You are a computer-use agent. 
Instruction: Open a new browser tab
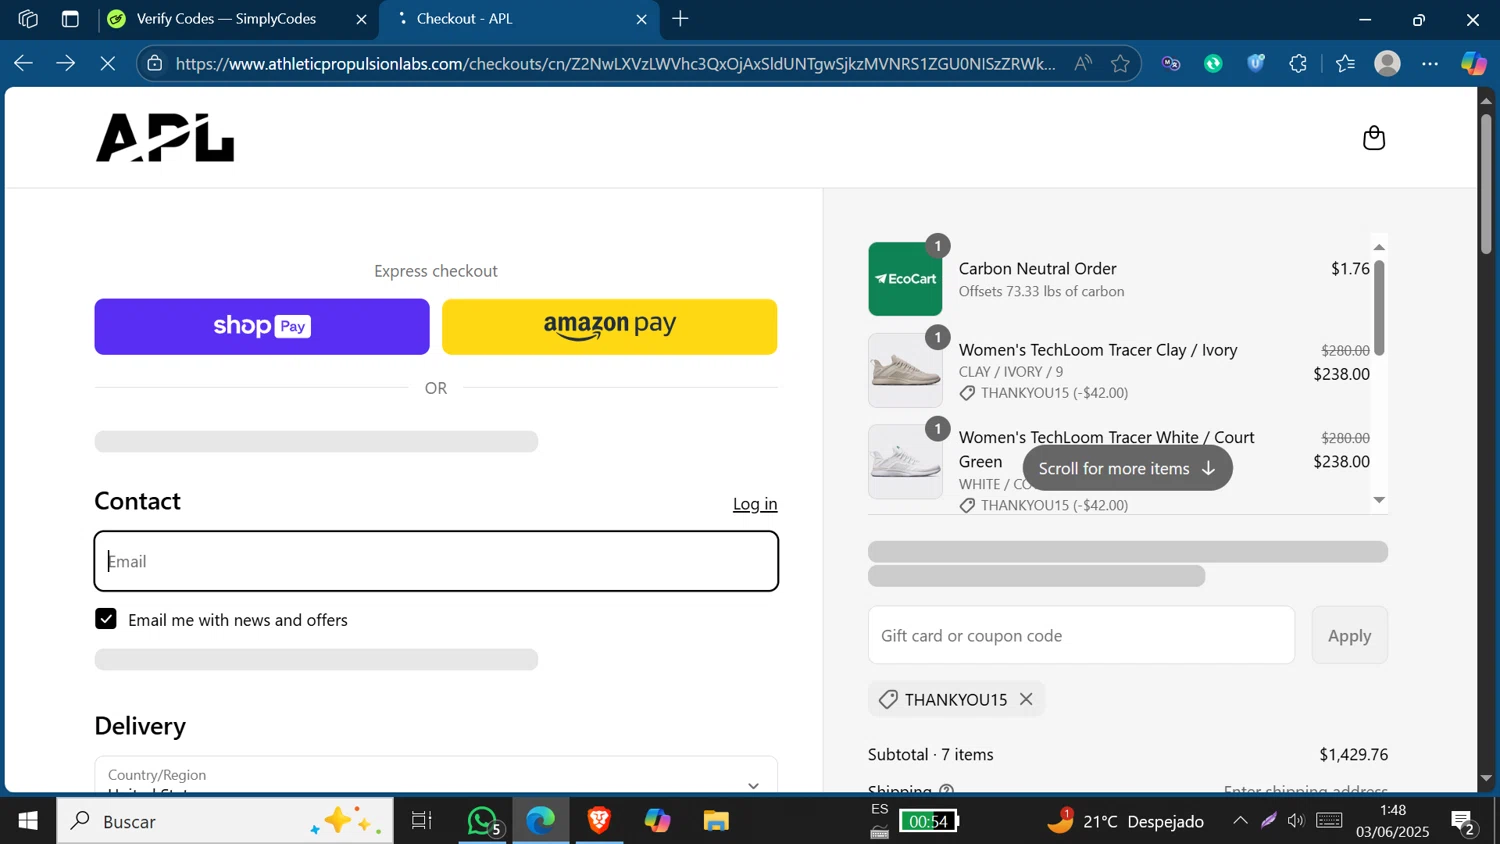(x=680, y=19)
